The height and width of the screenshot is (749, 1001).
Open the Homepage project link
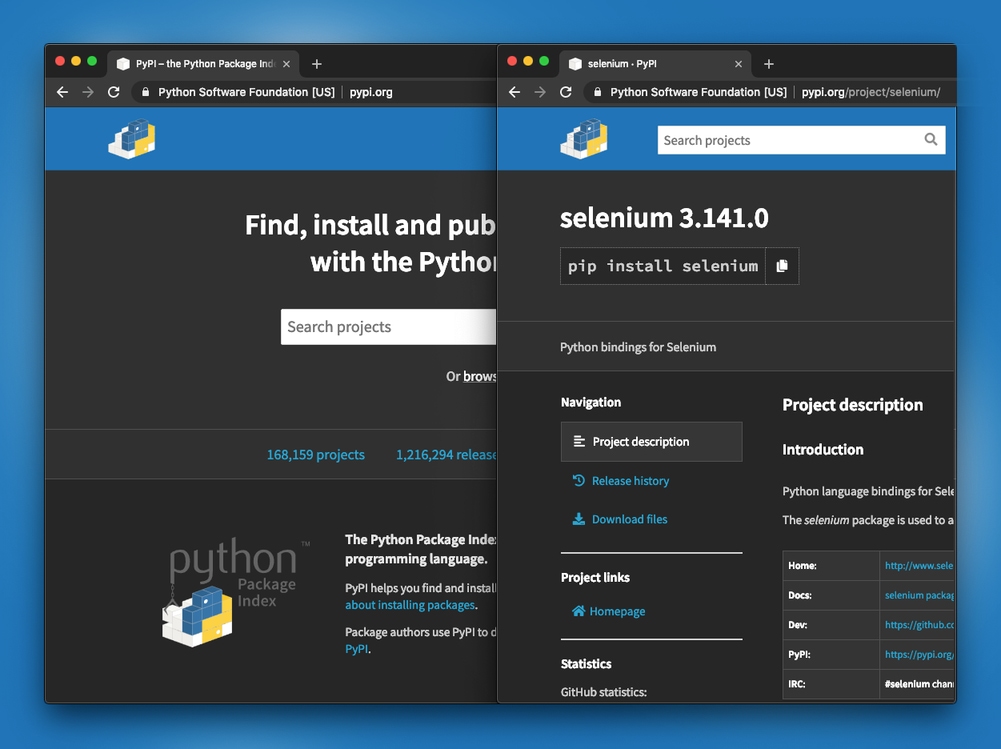(x=617, y=612)
